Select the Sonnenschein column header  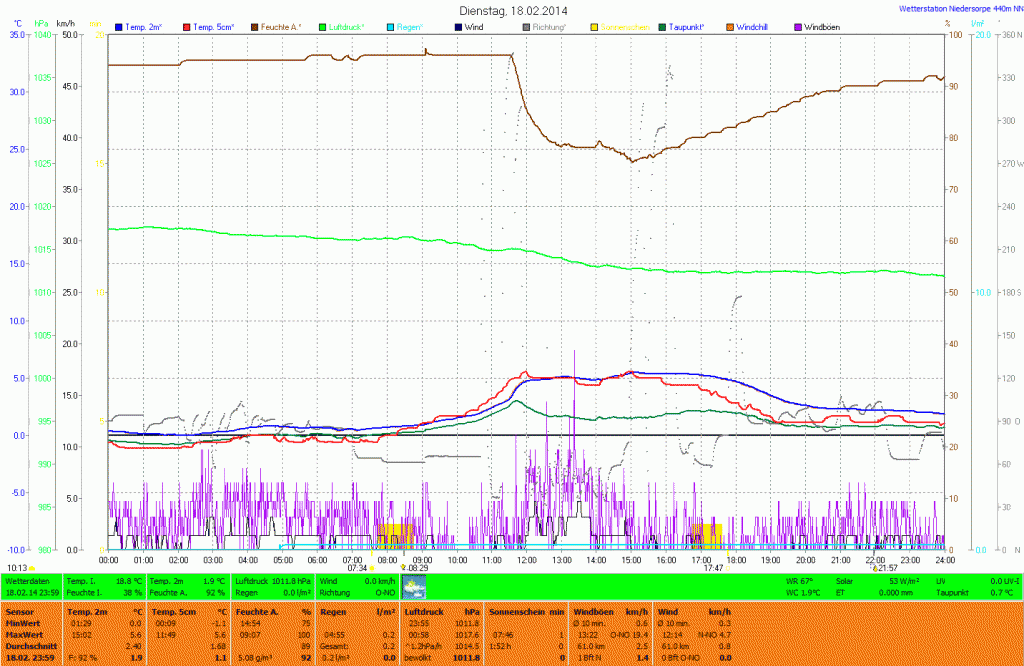tap(512, 609)
